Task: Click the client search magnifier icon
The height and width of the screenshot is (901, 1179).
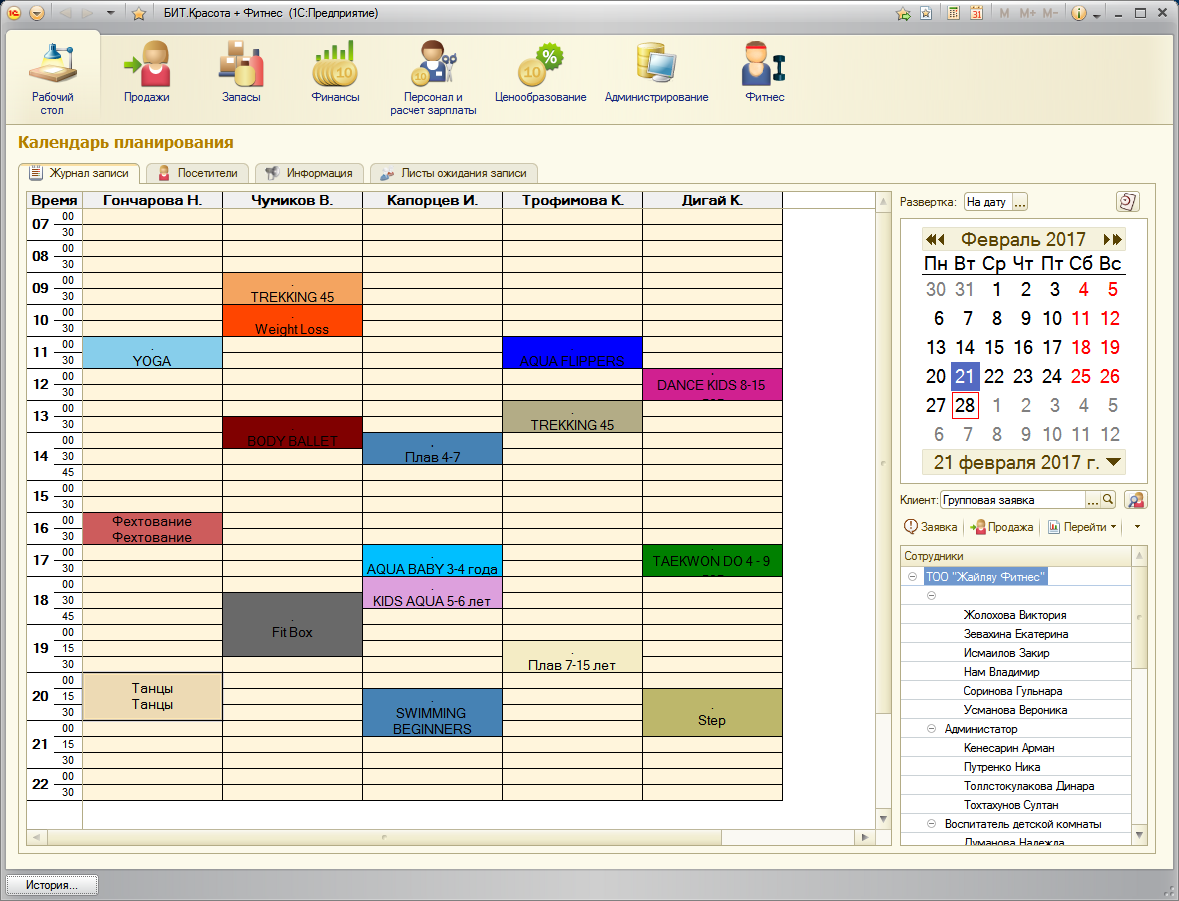Action: point(1108,500)
